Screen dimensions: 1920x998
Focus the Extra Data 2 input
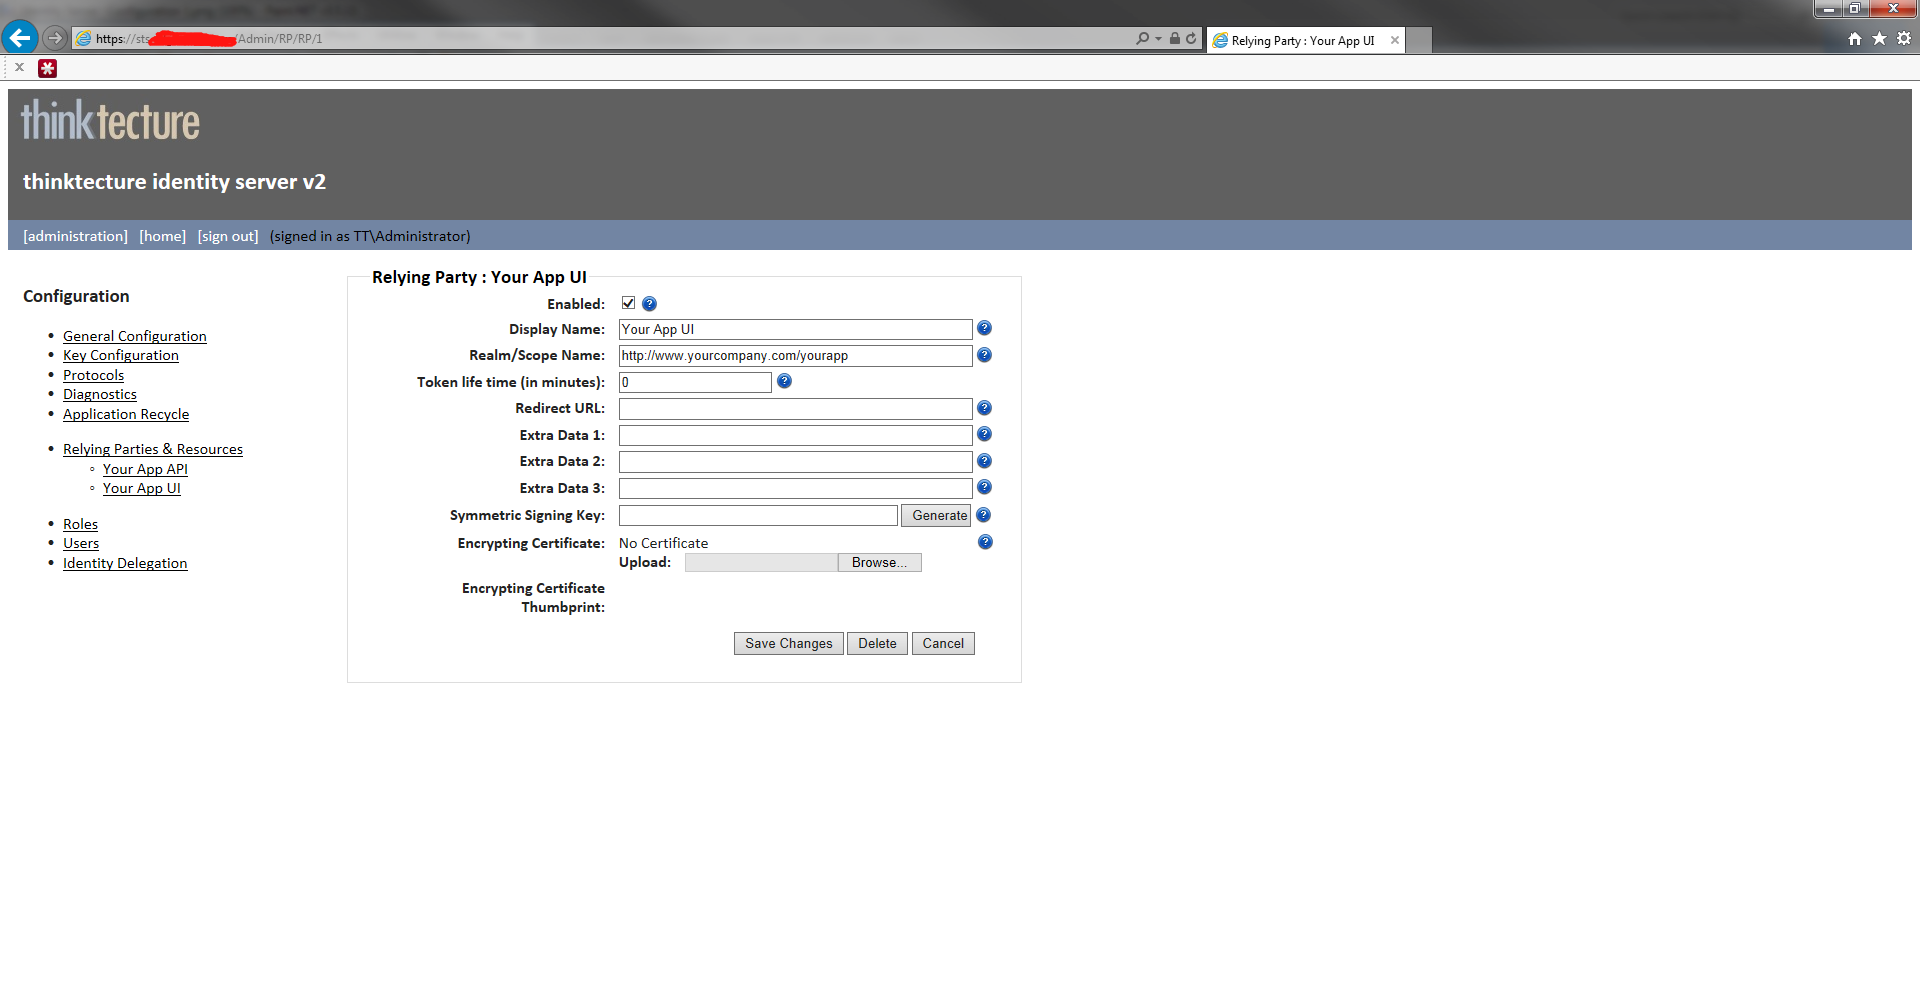795,461
